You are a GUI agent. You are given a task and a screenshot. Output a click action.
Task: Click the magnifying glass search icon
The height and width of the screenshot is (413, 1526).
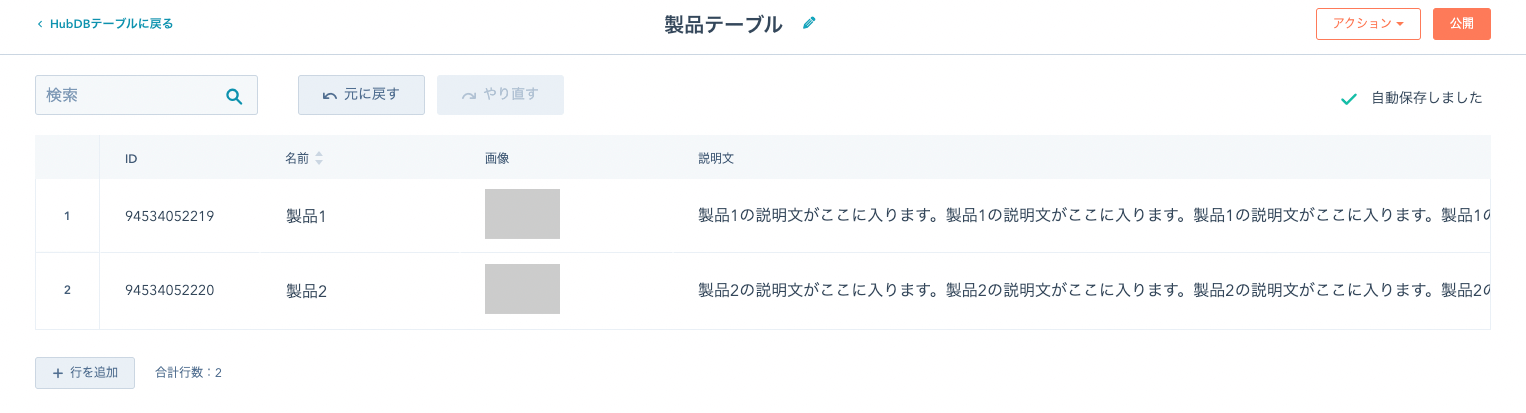[x=234, y=96]
